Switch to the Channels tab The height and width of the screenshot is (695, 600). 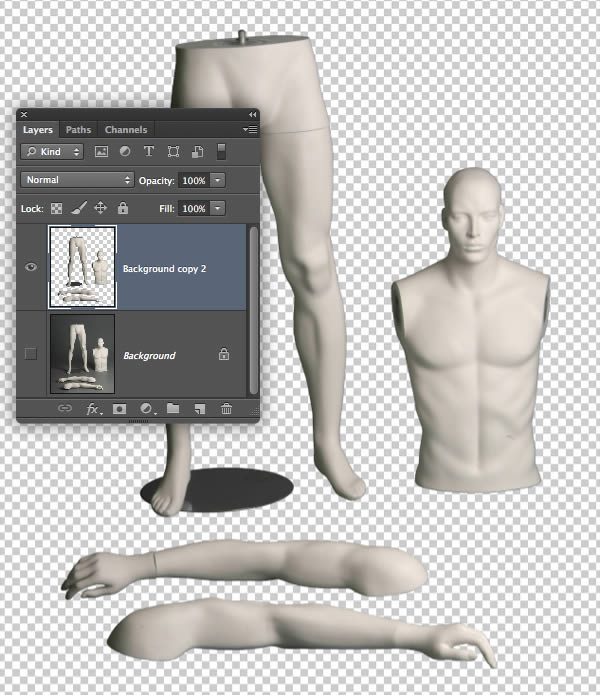[x=126, y=130]
